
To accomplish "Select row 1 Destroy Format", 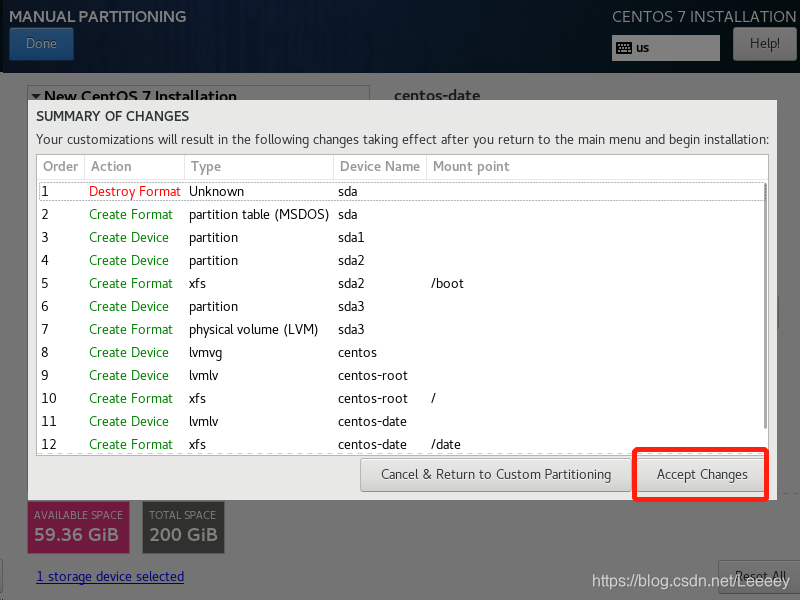I will point(402,191).
